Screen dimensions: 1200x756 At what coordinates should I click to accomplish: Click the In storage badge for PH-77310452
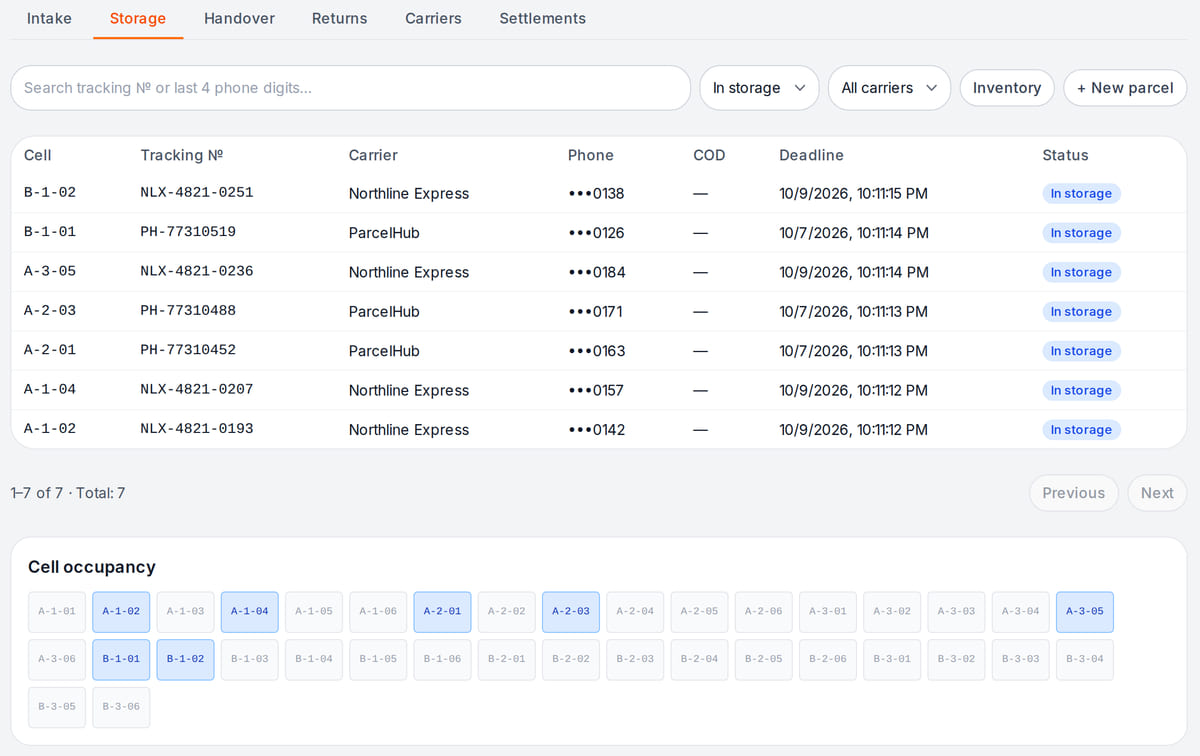(x=1081, y=351)
